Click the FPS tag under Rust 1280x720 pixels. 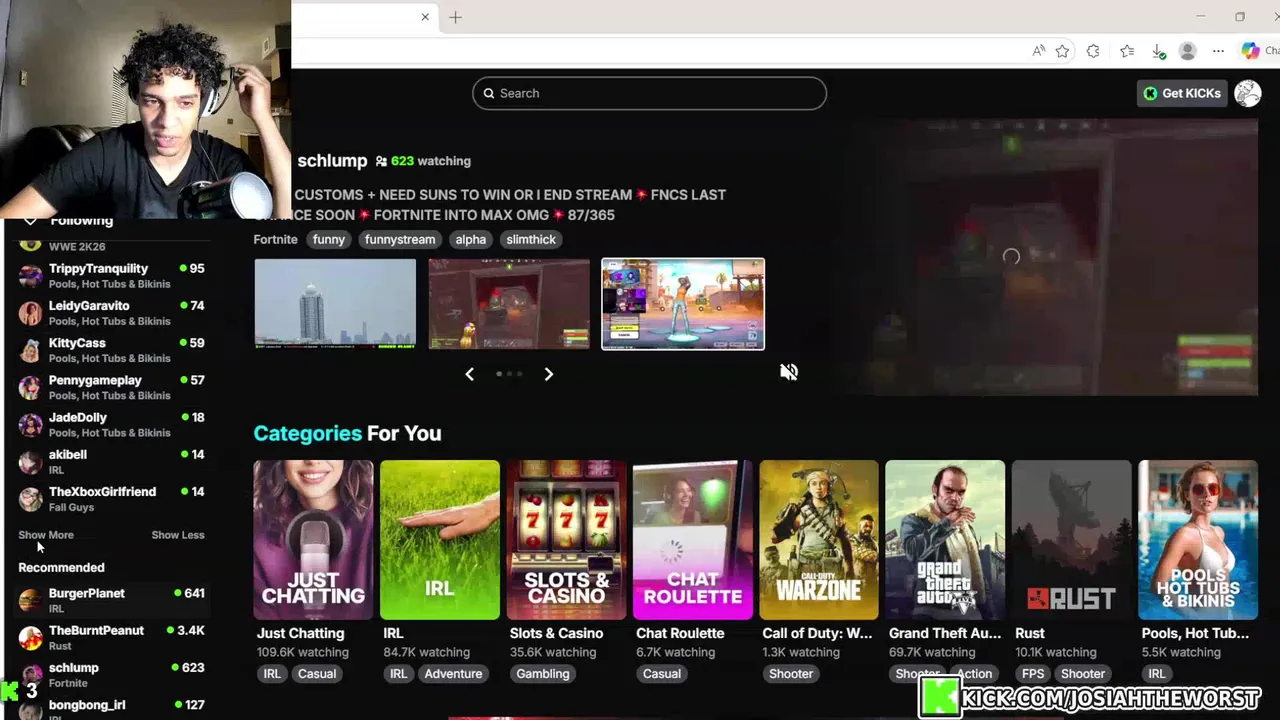pyautogui.click(x=1033, y=673)
